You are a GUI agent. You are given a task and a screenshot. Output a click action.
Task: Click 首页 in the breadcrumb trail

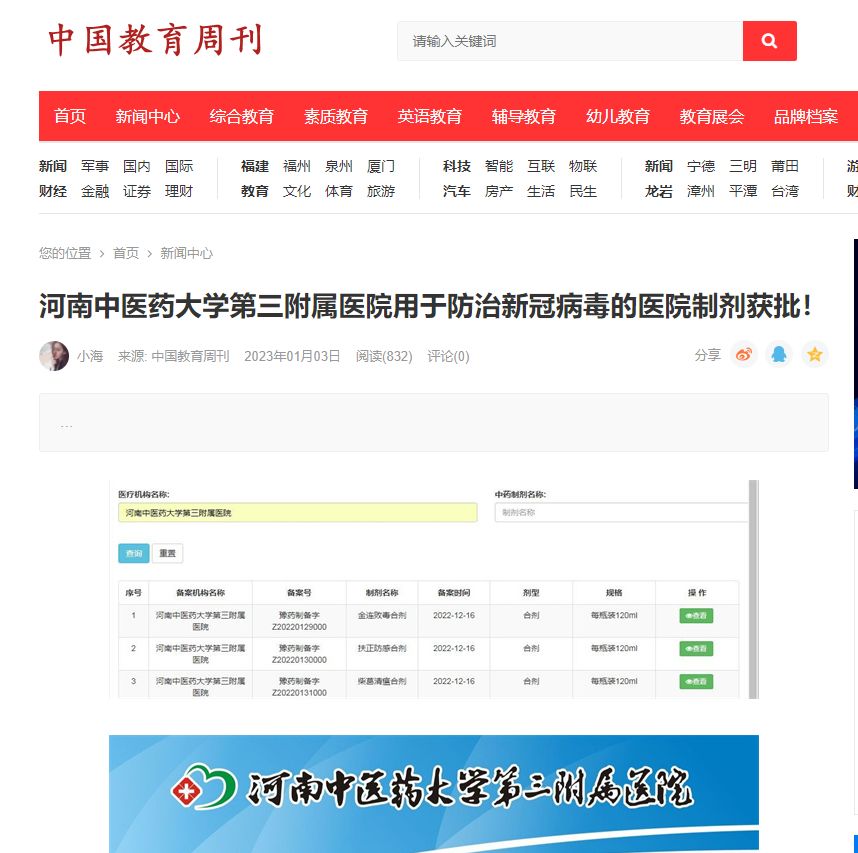(x=126, y=253)
